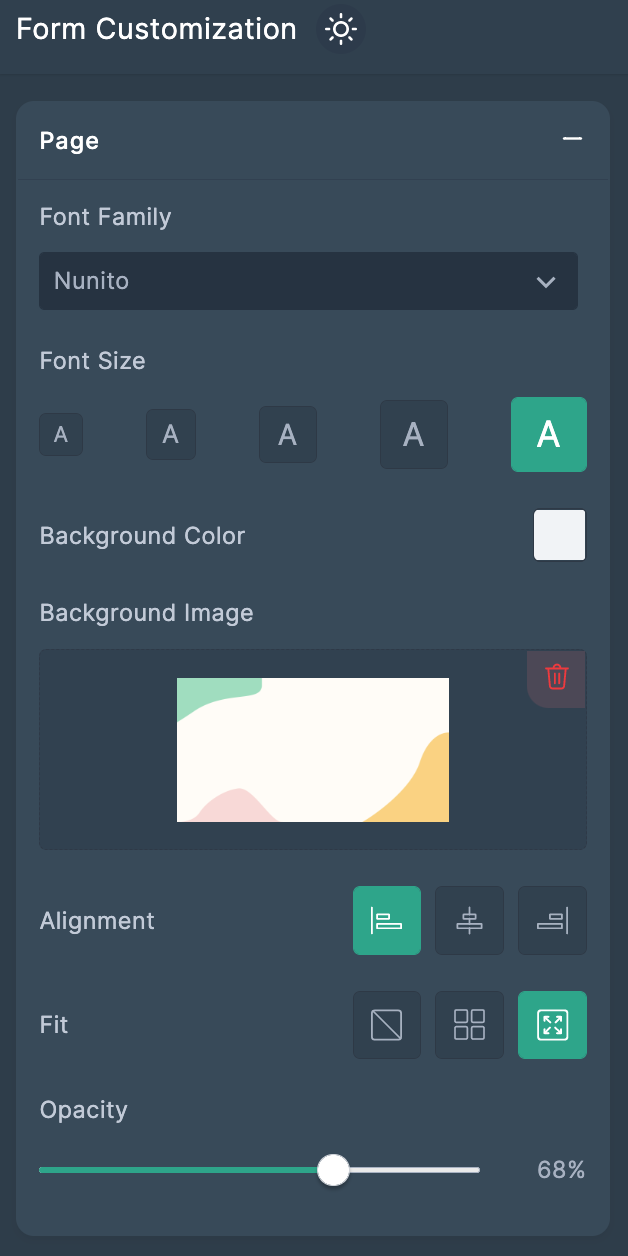Screen dimensions: 628x1256
Task: Select the expand-to-cover fit option
Action: pyautogui.click(x=552, y=1024)
